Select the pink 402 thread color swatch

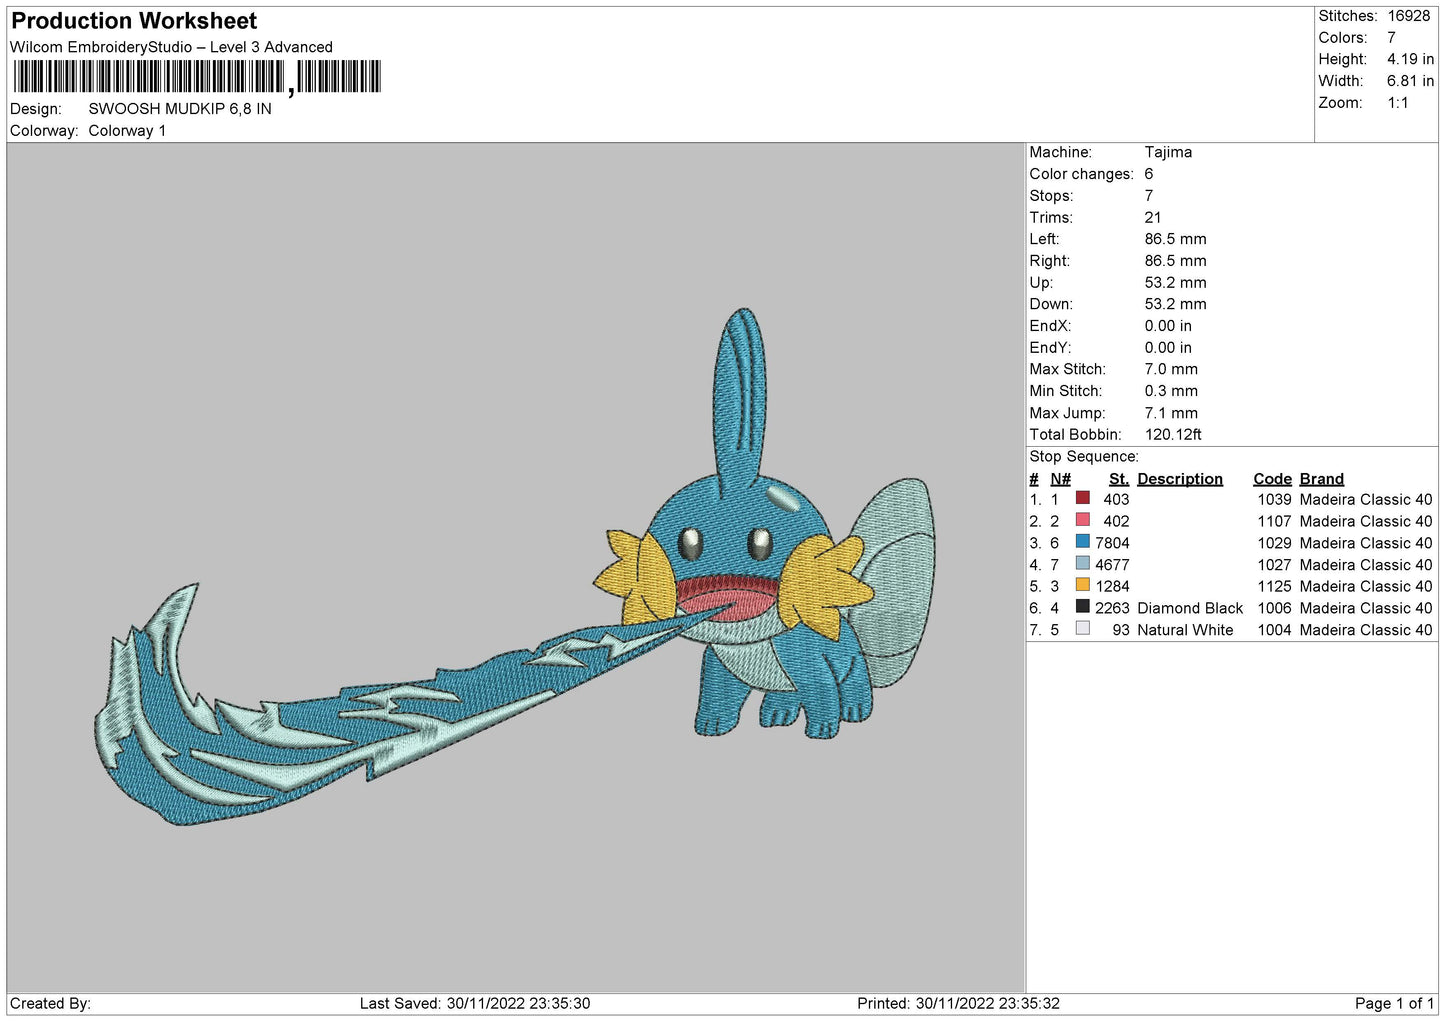point(1082,520)
